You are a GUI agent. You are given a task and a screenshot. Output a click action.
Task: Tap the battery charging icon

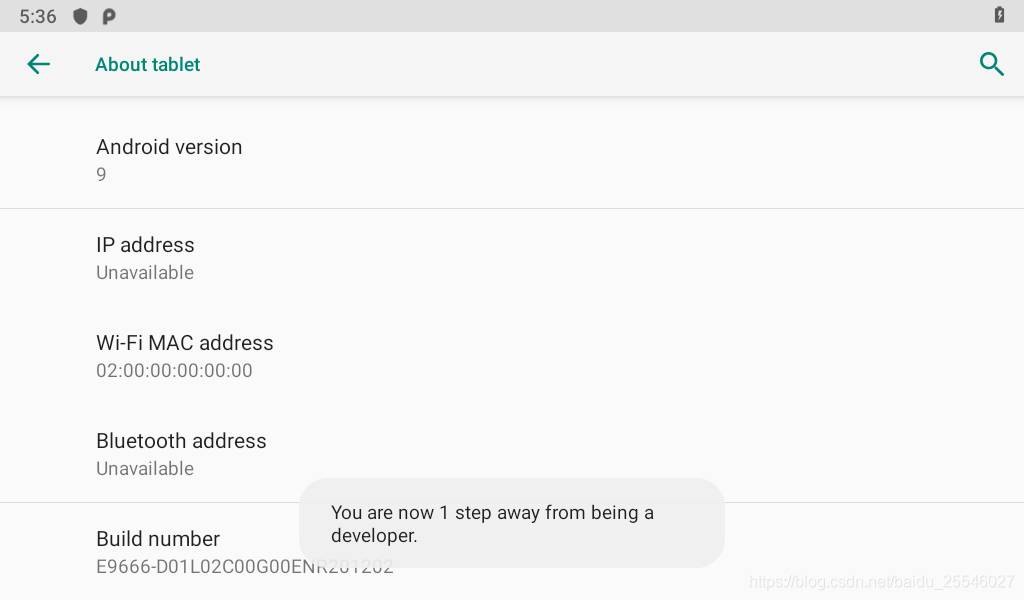click(999, 15)
